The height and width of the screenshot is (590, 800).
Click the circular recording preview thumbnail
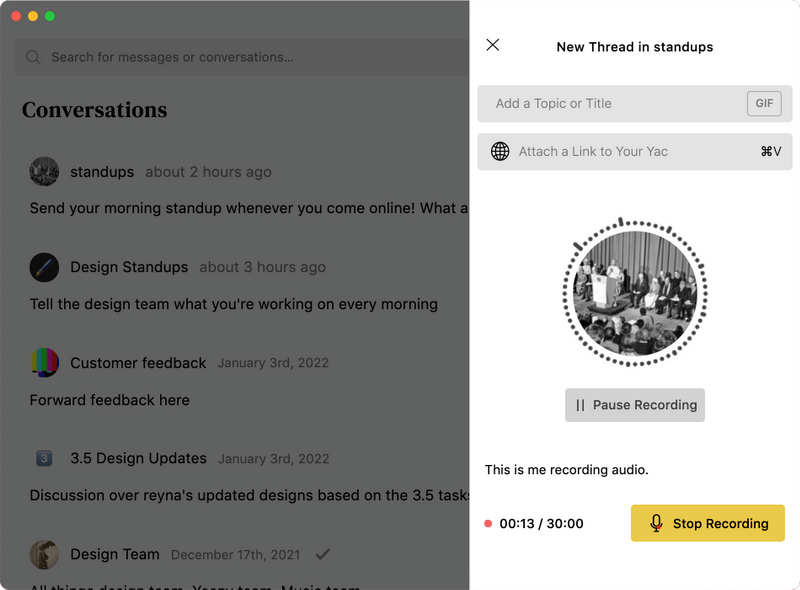[634, 292]
